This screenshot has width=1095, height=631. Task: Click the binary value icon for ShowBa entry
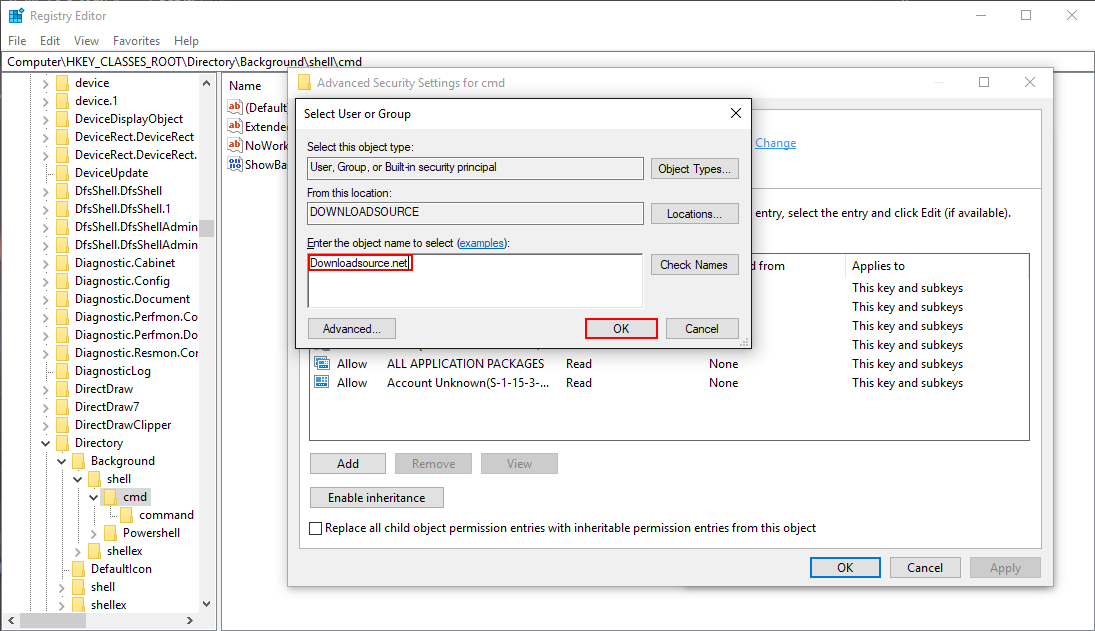[235, 164]
